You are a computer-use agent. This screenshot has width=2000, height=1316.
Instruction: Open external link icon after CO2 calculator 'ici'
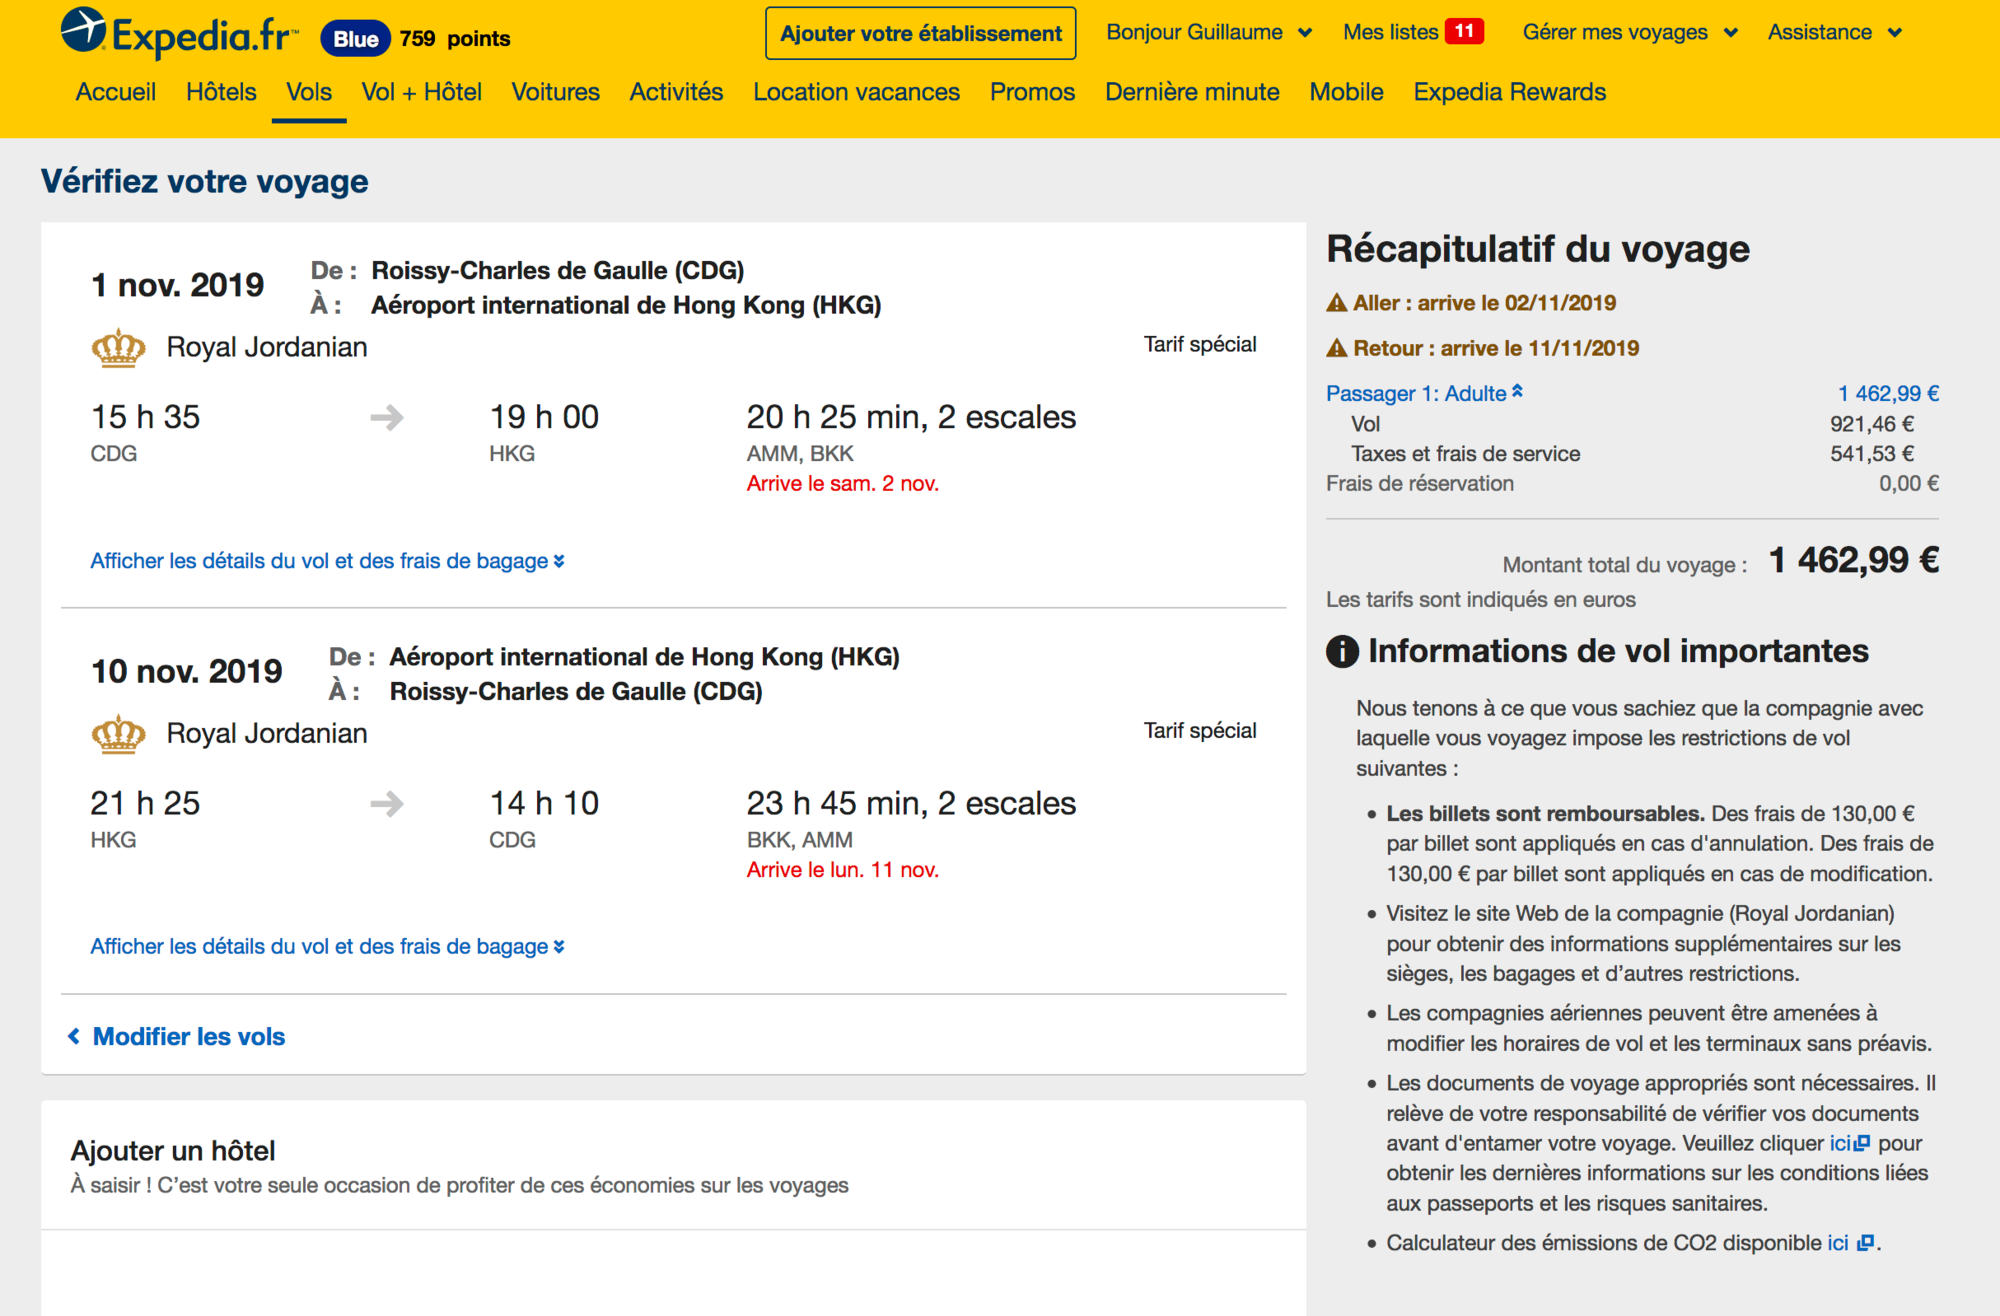pyautogui.click(x=1865, y=1243)
